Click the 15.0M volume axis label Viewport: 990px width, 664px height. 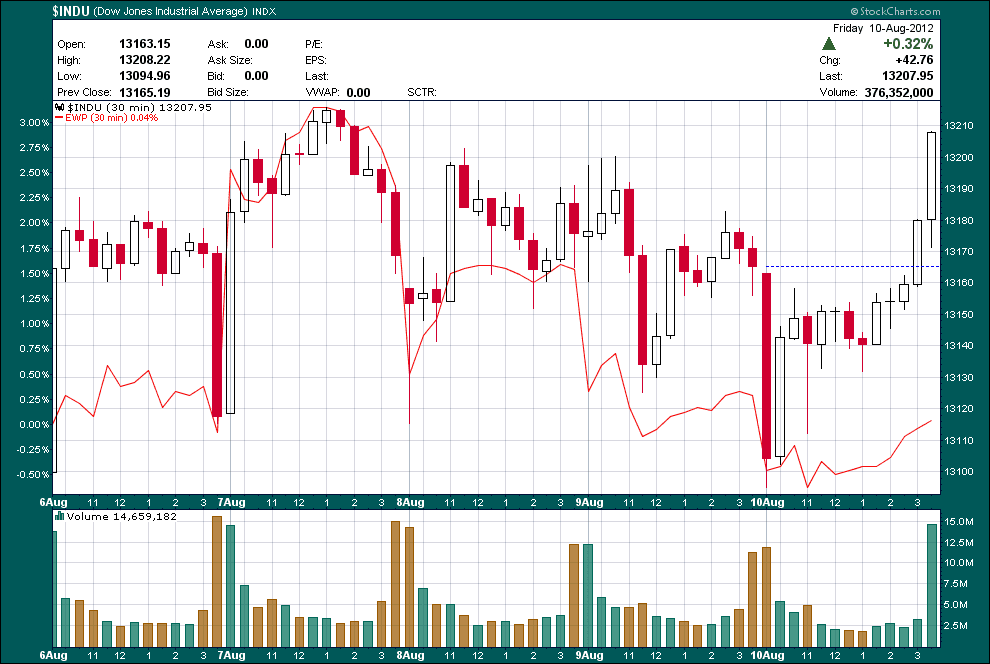coord(958,521)
